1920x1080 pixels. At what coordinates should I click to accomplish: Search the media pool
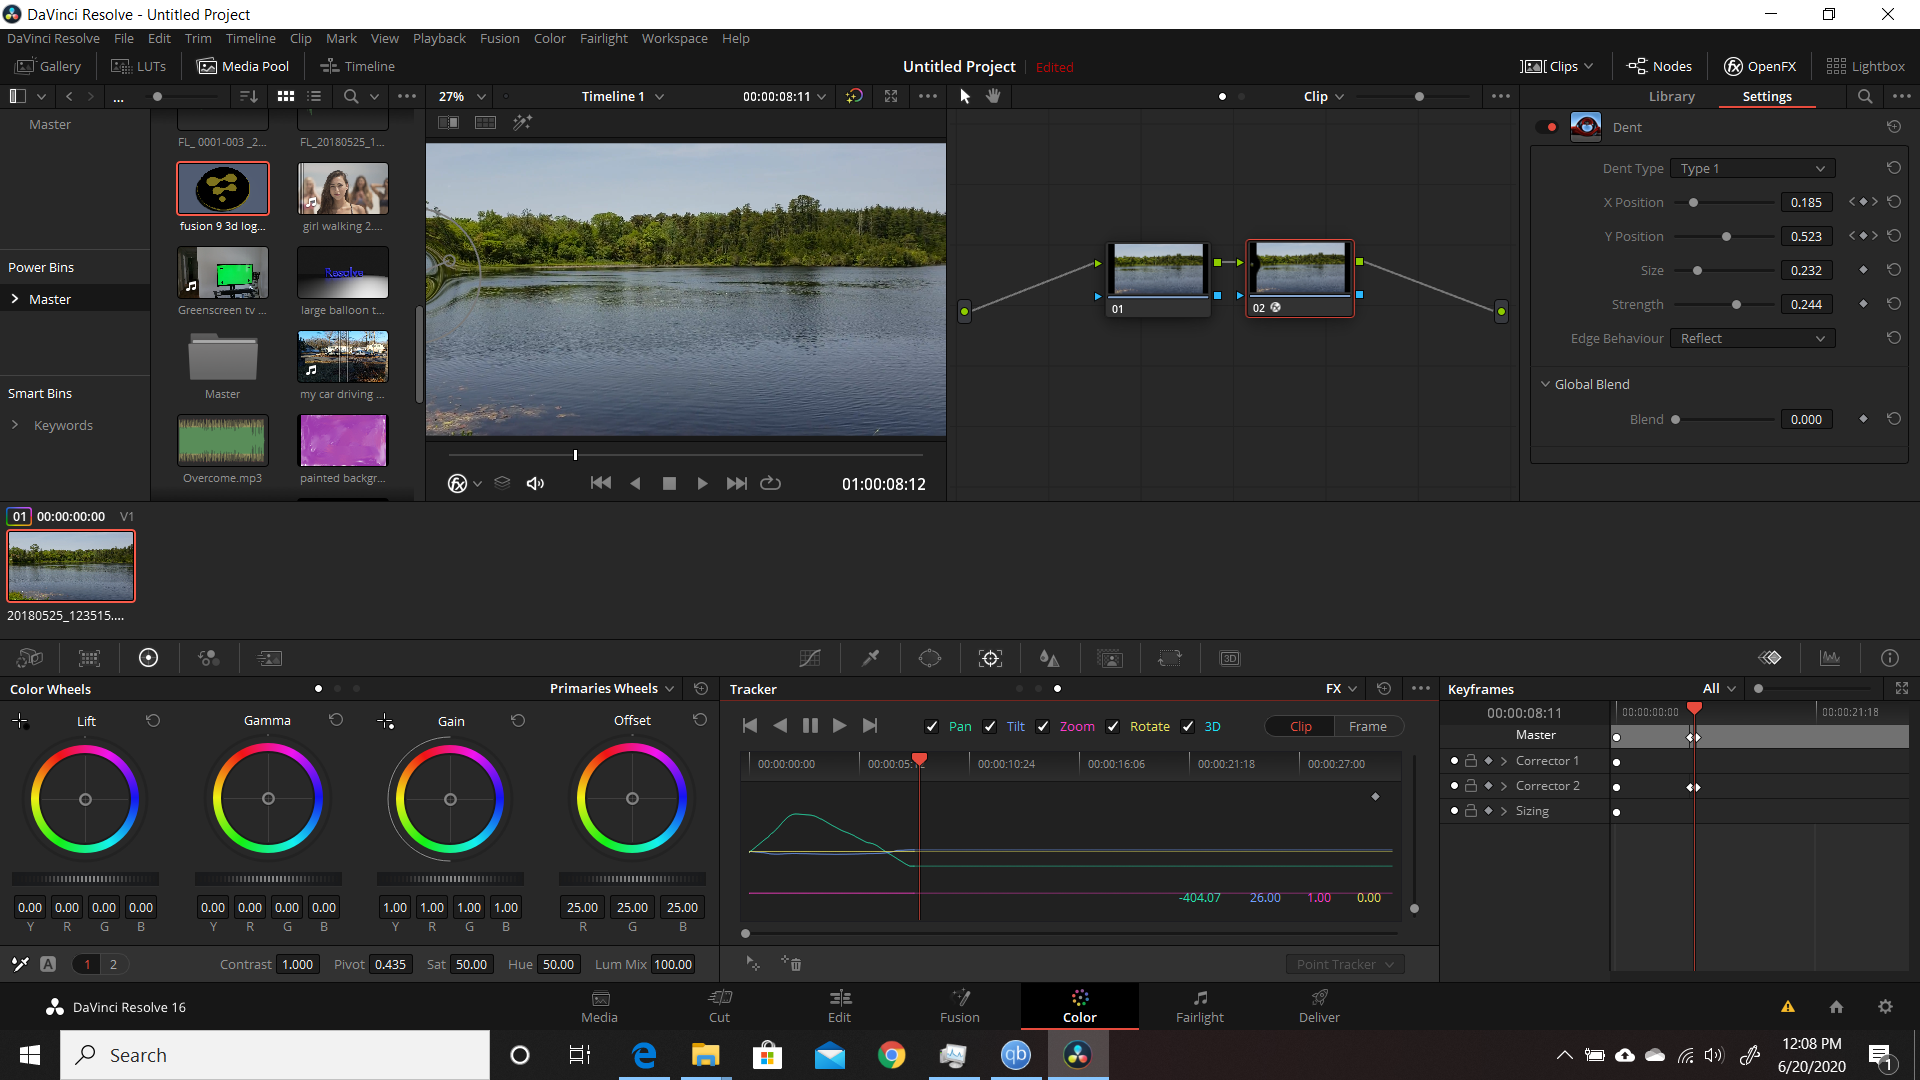[351, 96]
